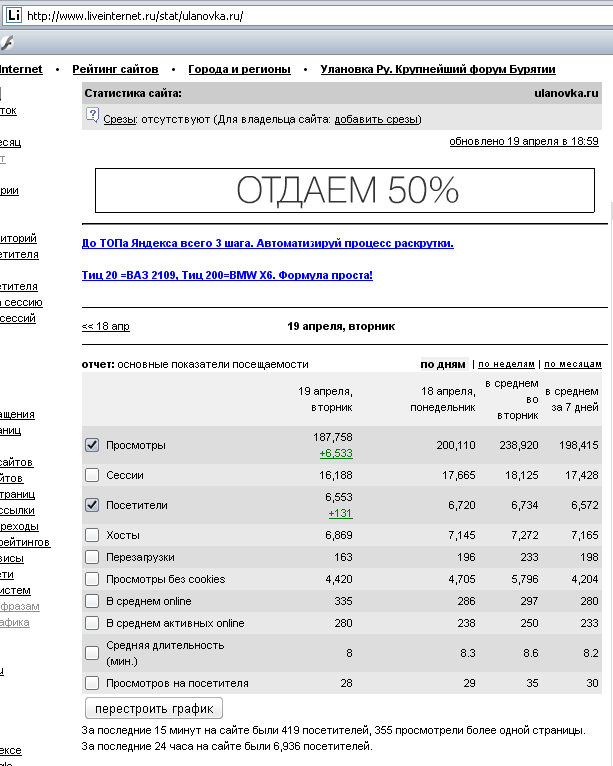Screen dimensions: 613x766
Task: Click the ОТДАЕМ 50% banner
Action: (x=347, y=189)
